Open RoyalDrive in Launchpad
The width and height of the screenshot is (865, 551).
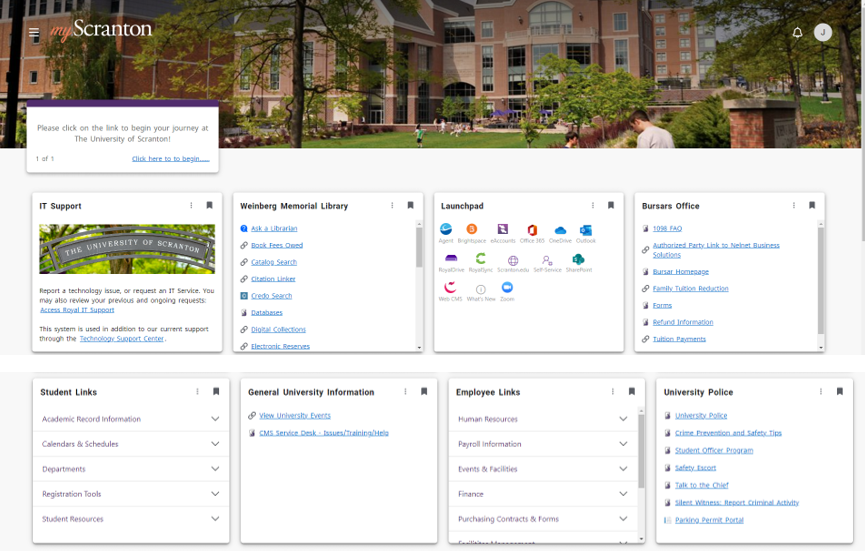click(451, 262)
